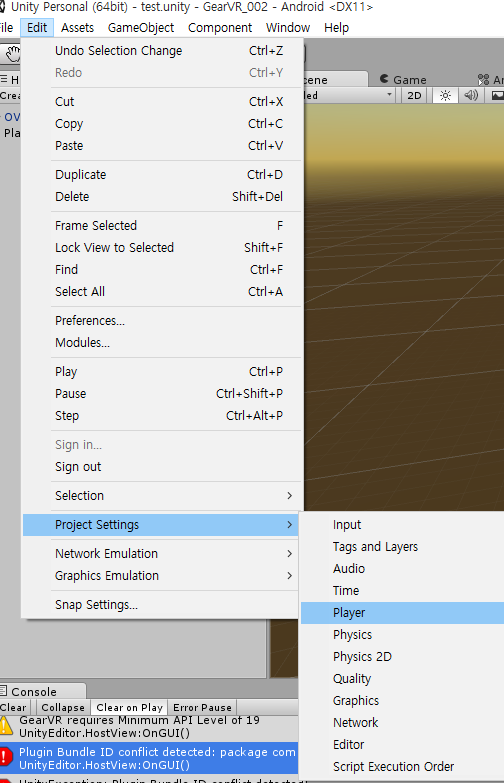Open Snap Settings...

[162, 604]
